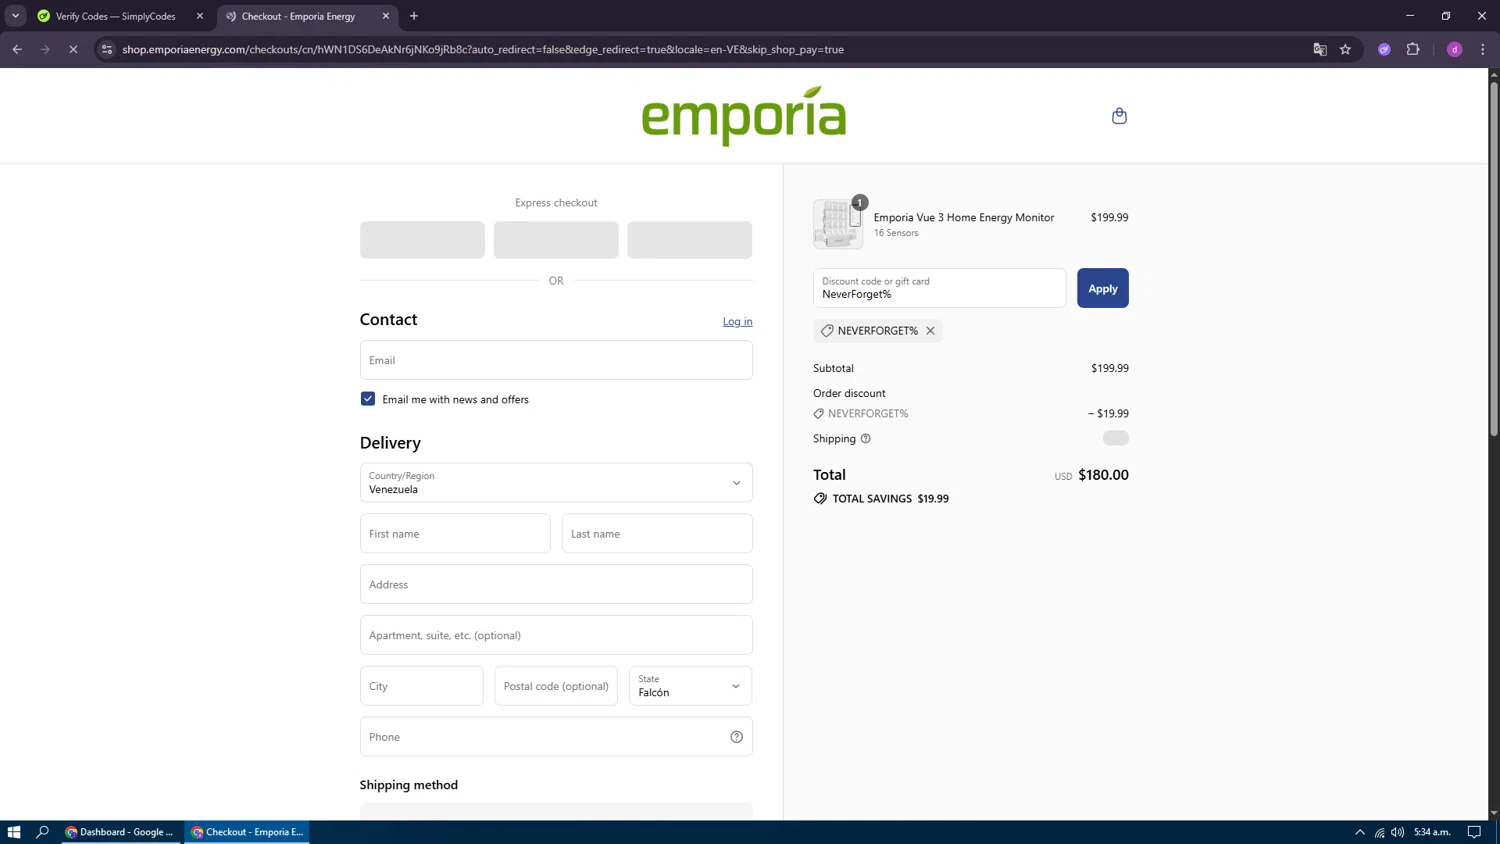This screenshot has width=1500, height=844.
Task: Click the browser address bar URL
Action: tap(483, 49)
